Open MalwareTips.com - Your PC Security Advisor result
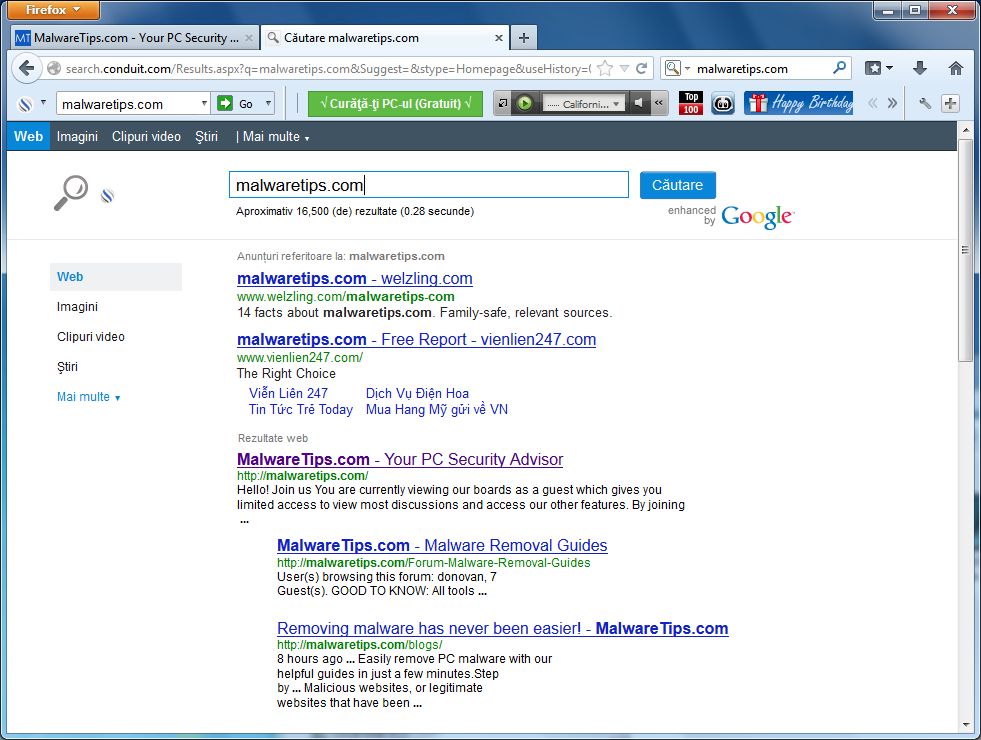 coord(400,459)
